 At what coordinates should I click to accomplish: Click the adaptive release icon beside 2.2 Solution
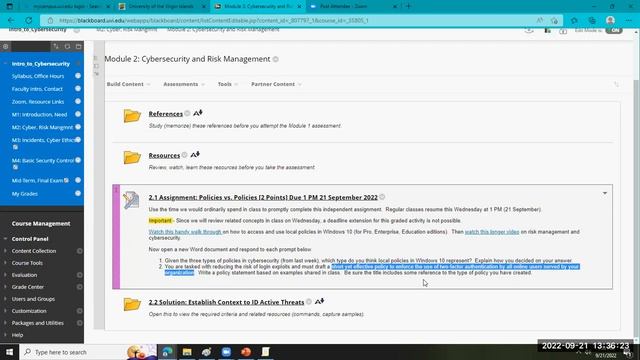pos(320,302)
